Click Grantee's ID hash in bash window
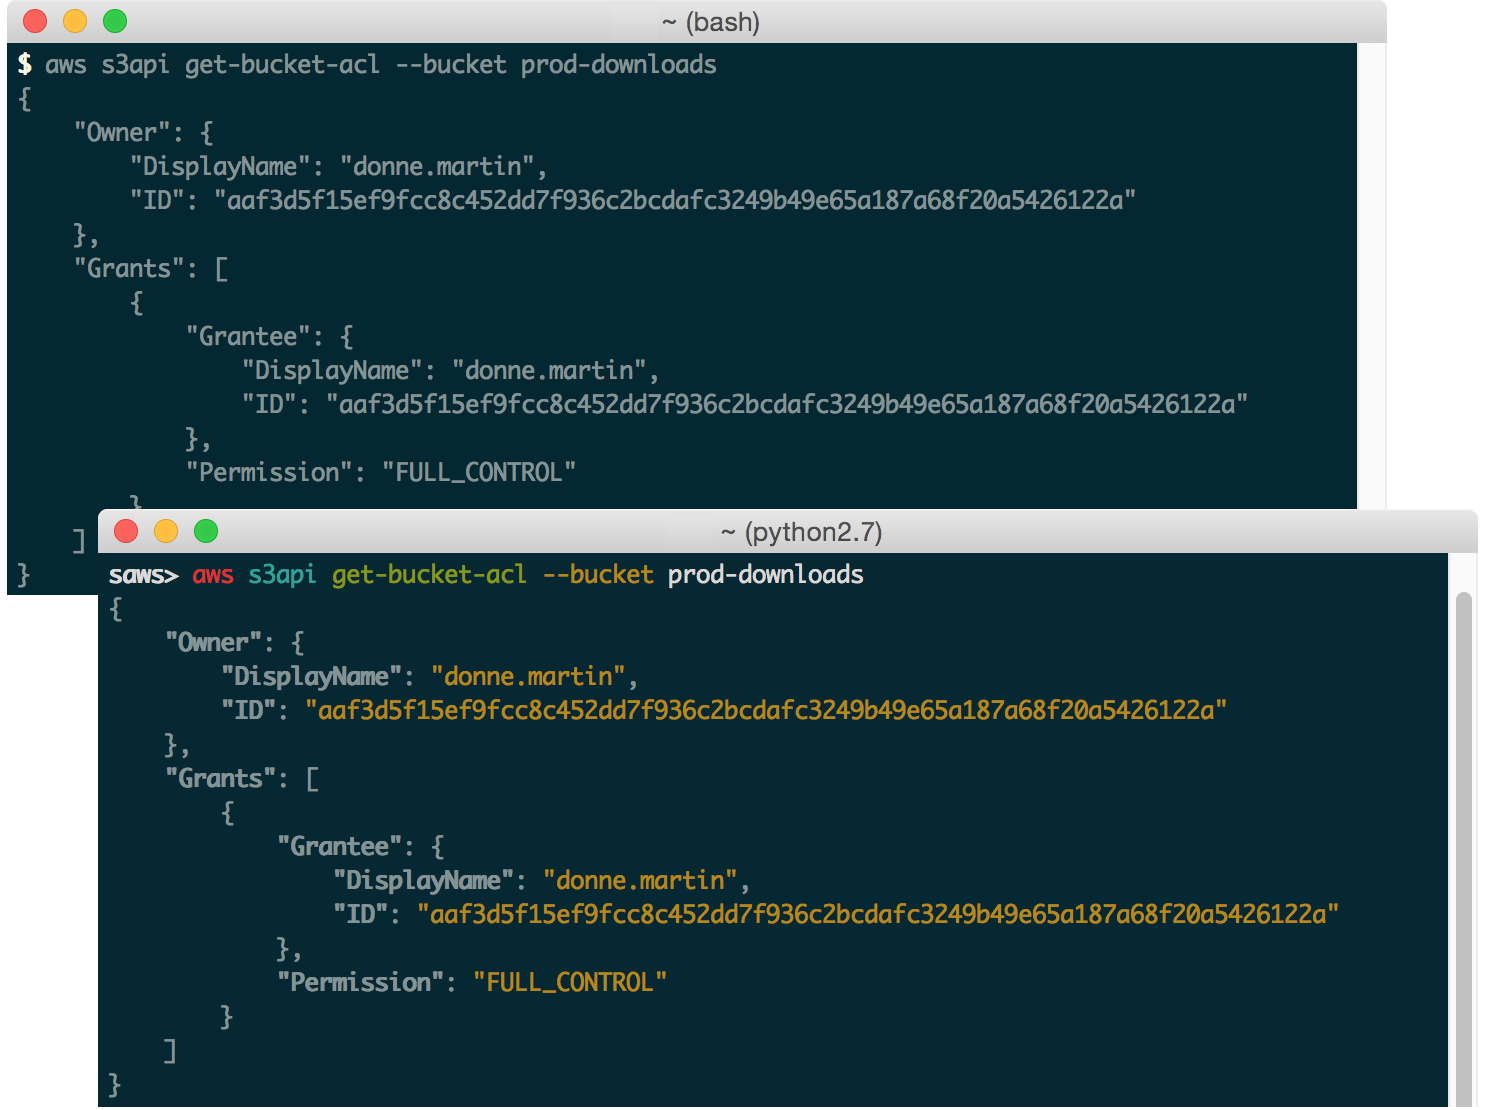1491x1110 pixels. pos(787,404)
